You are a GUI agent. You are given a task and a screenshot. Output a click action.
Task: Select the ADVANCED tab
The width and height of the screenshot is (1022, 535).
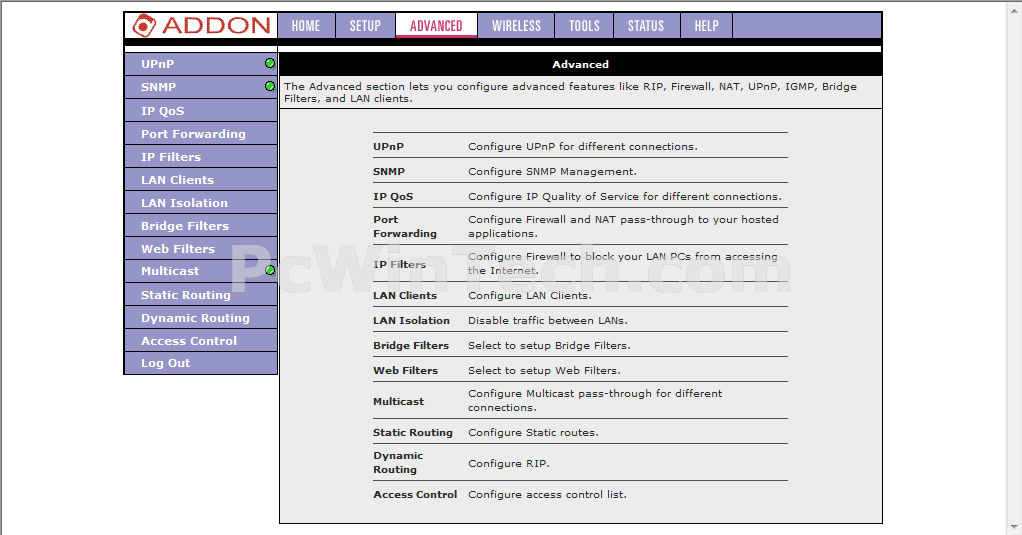point(436,25)
